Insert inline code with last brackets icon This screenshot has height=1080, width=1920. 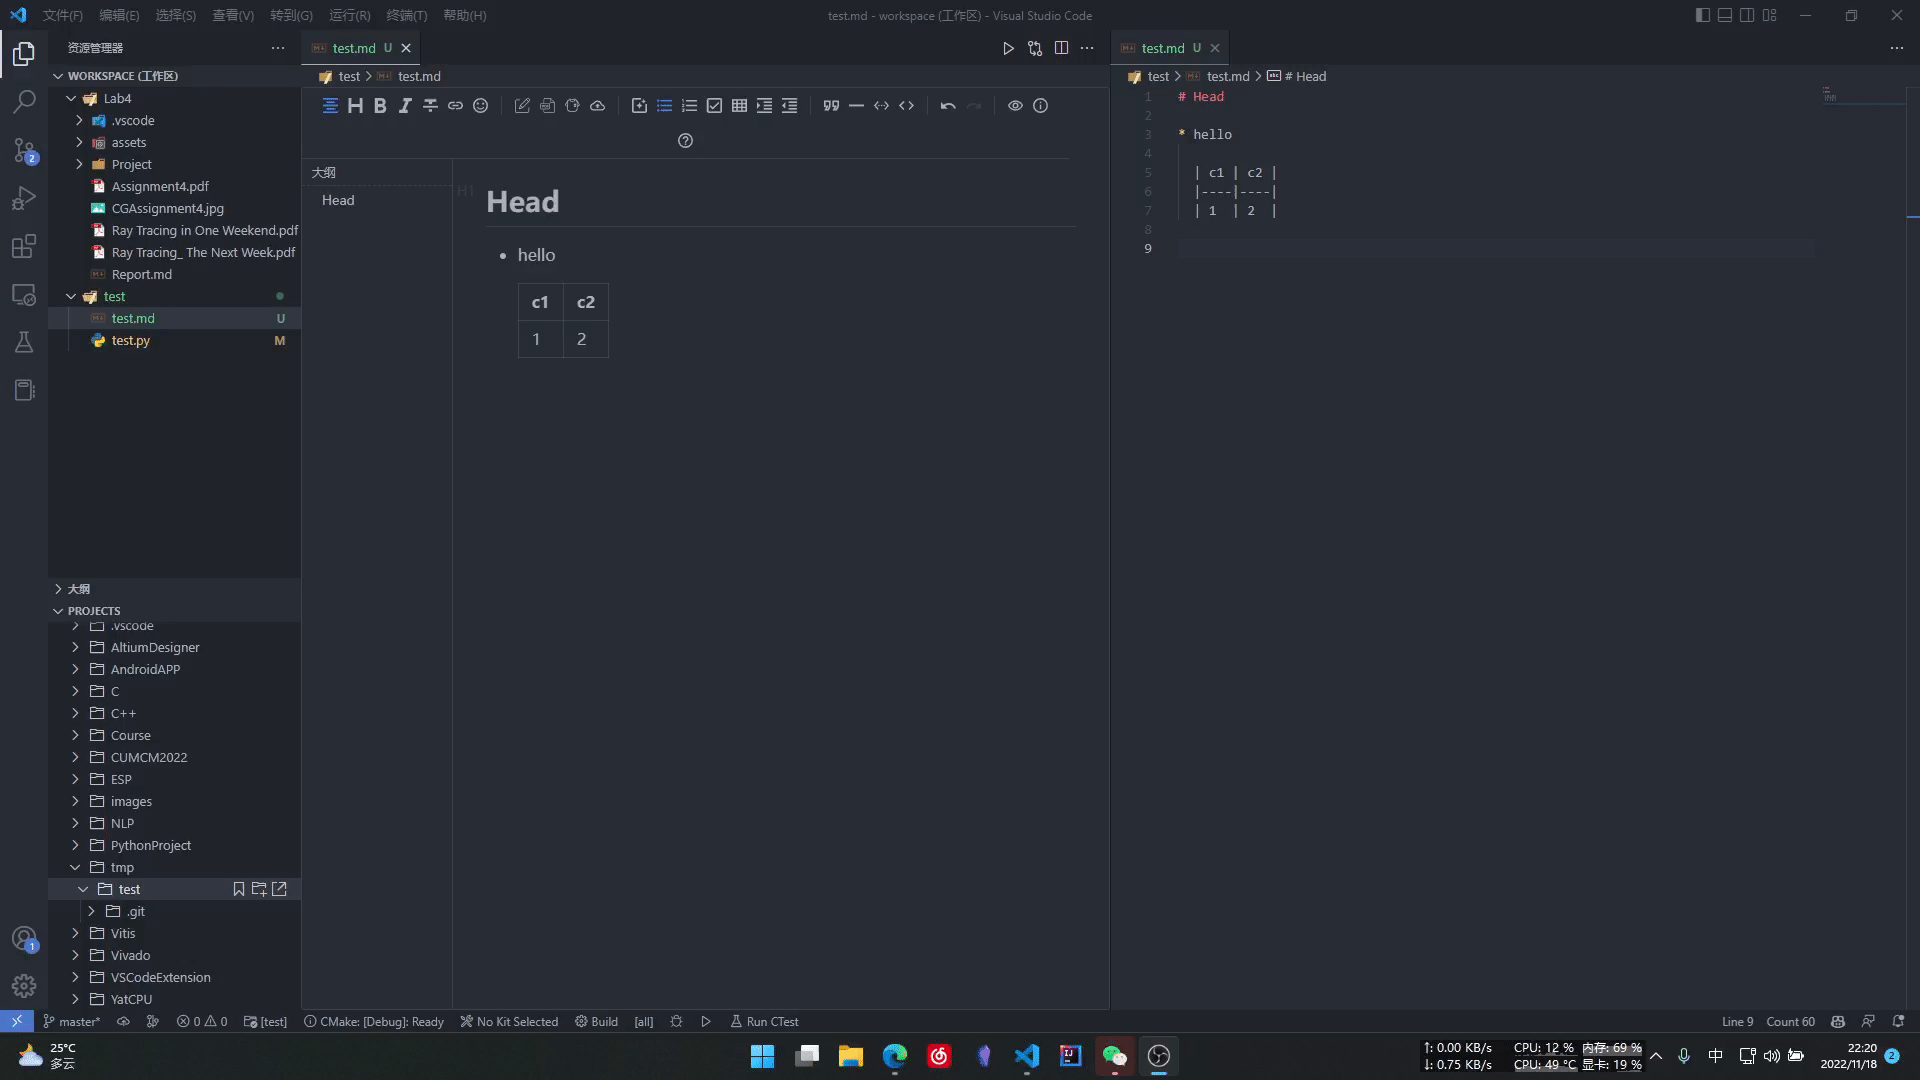coord(906,106)
